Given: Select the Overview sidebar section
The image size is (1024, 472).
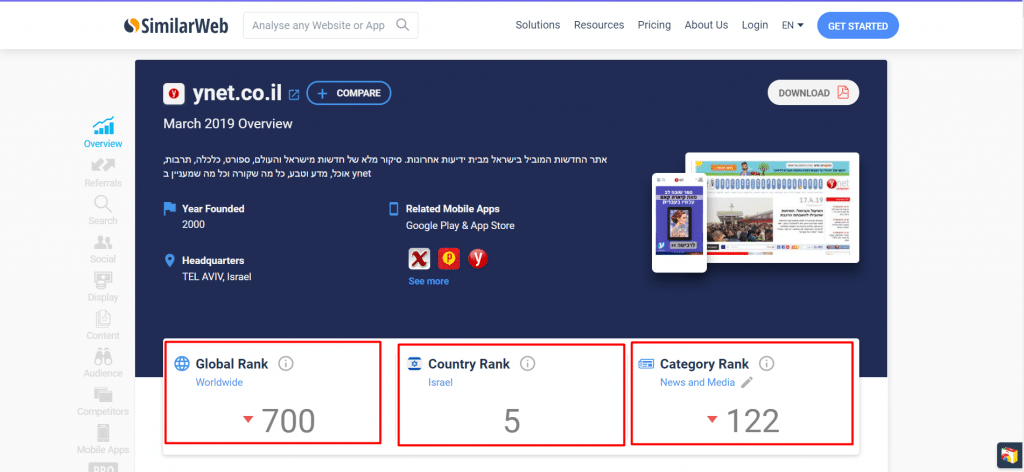Looking at the screenshot, I should [x=103, y=133].
